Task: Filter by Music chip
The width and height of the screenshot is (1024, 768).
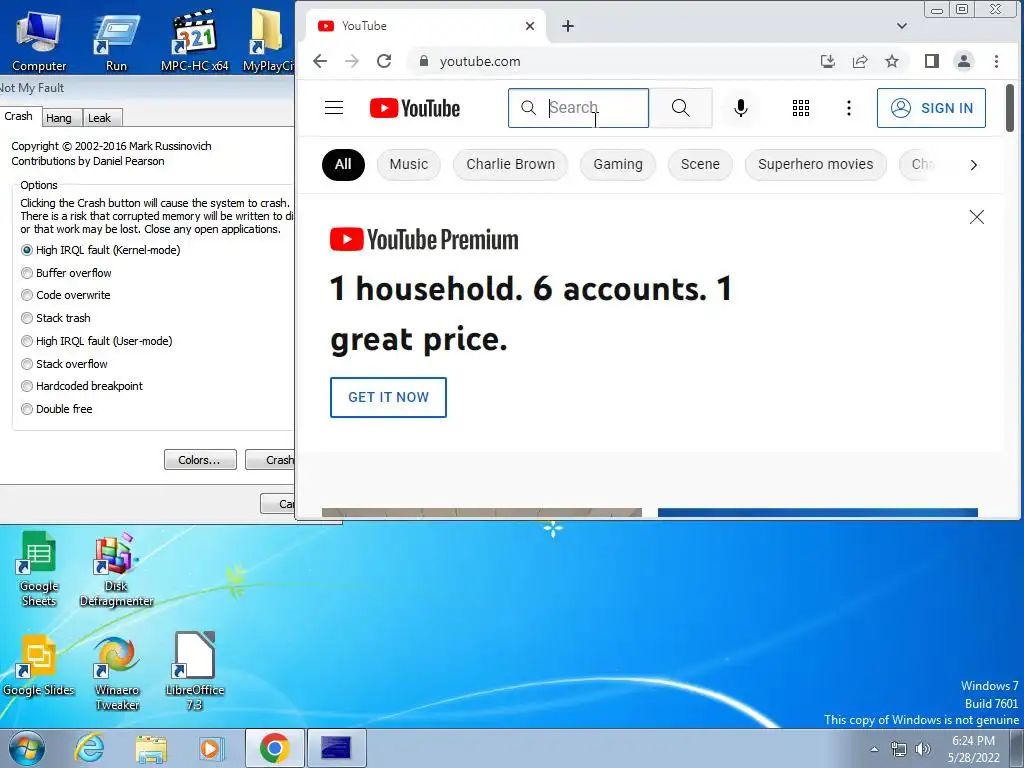Action: [x=409, y=165]
